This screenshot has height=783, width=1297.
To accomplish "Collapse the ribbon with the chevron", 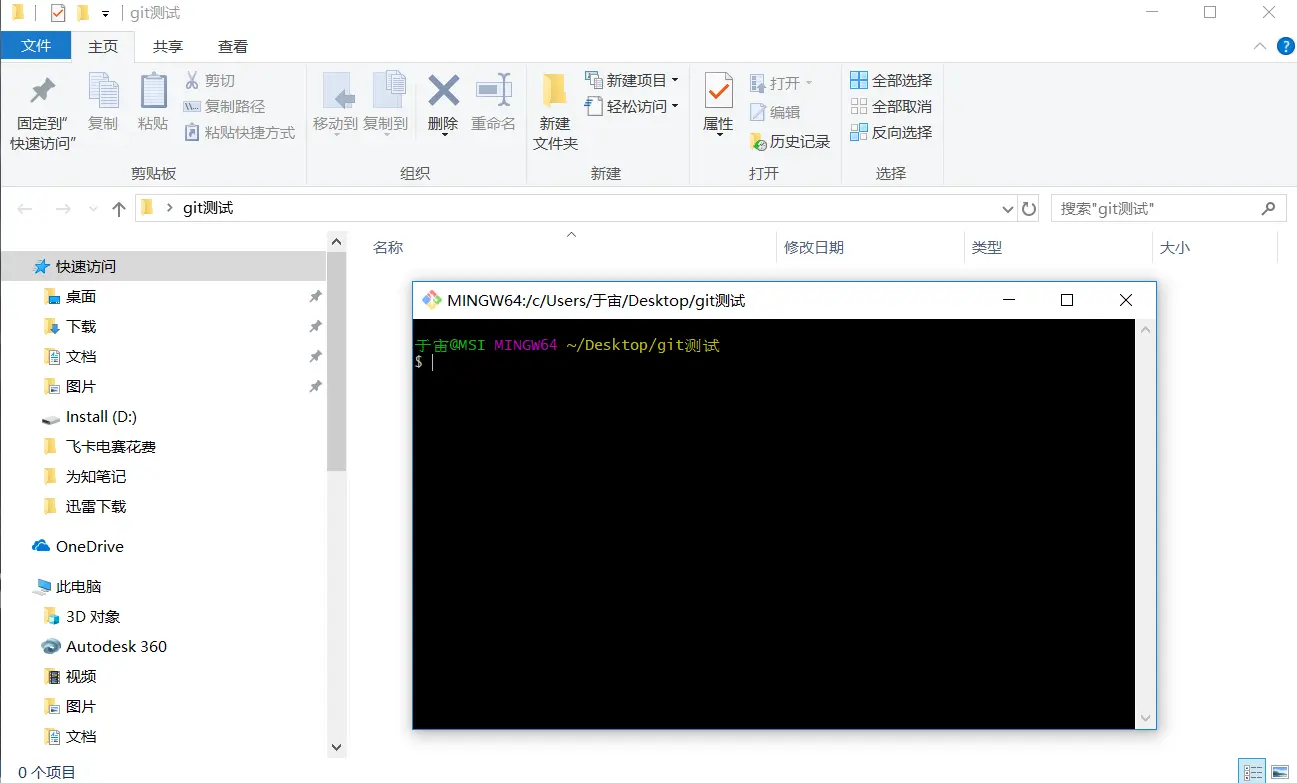I will [1259, 46].
